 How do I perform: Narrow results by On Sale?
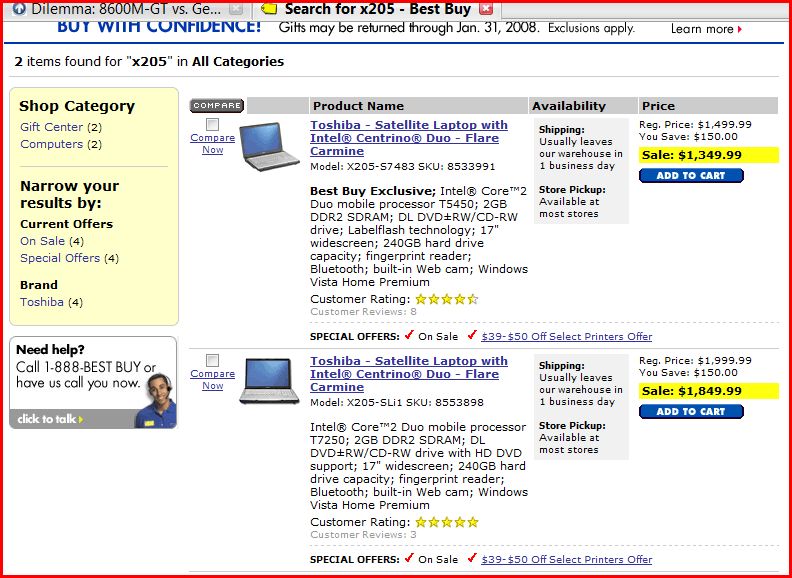(42, 241)
